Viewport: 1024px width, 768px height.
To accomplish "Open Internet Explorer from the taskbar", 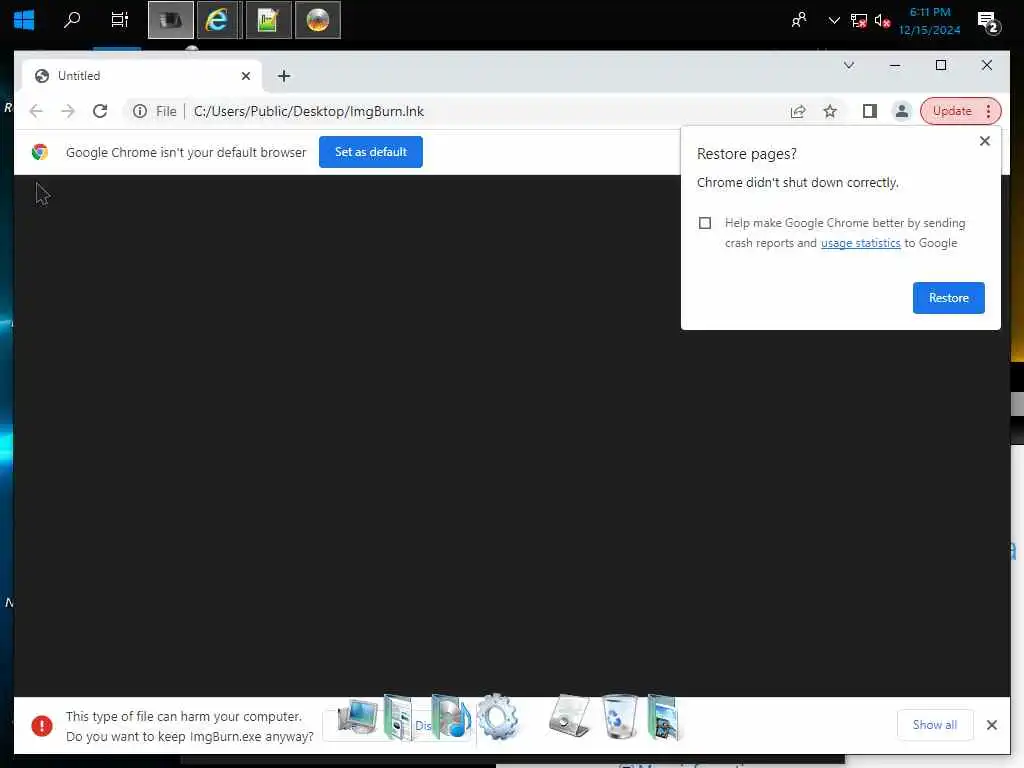I will (216, 20).
